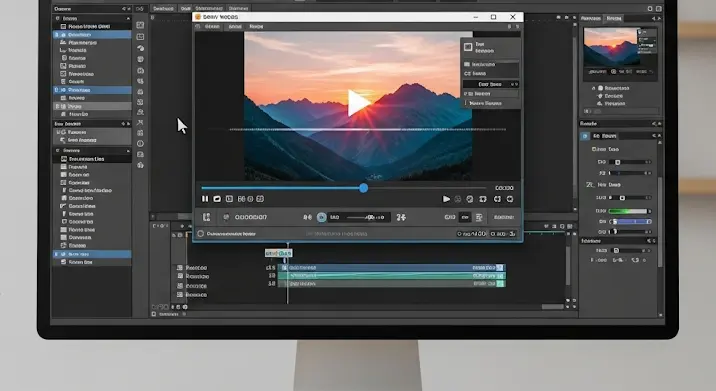The width and height of the screenshot is (716, 391).
Task: Open the first menu in preview window menu bar
Action: (212, 26)
